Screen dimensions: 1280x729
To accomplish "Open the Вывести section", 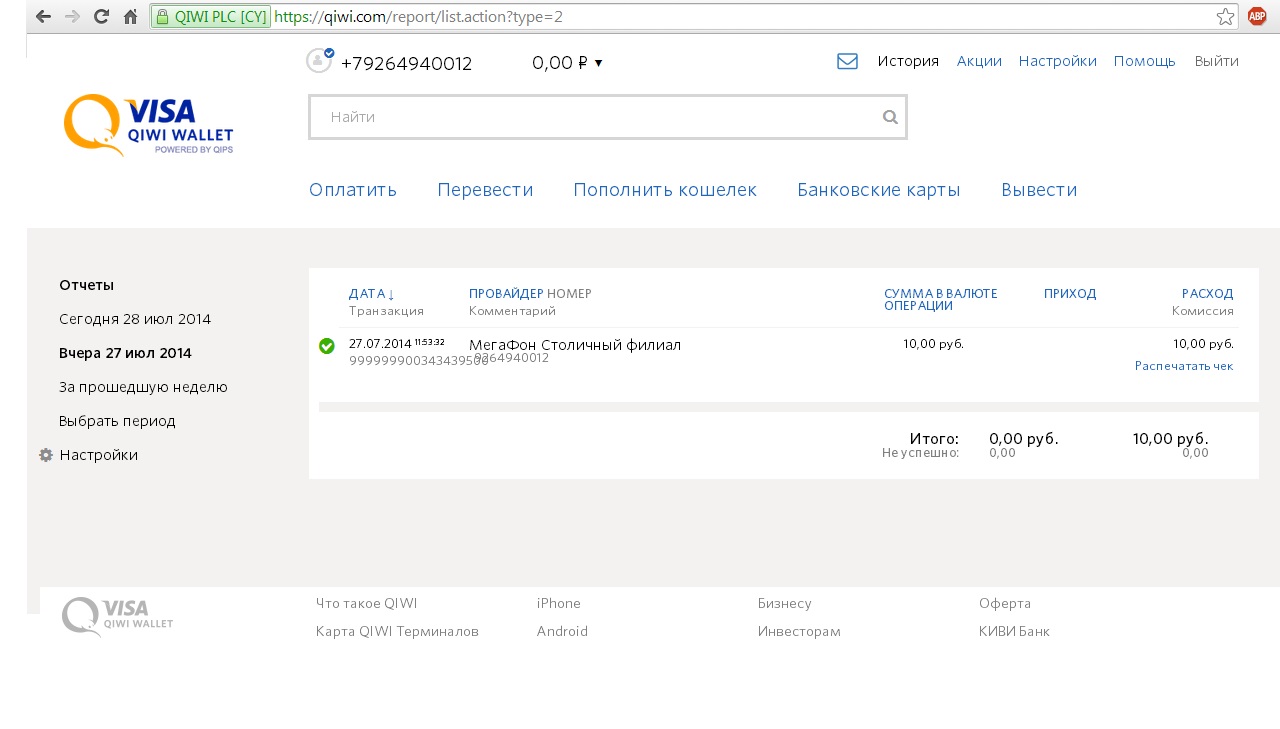I will click(x=1039, y=190).
